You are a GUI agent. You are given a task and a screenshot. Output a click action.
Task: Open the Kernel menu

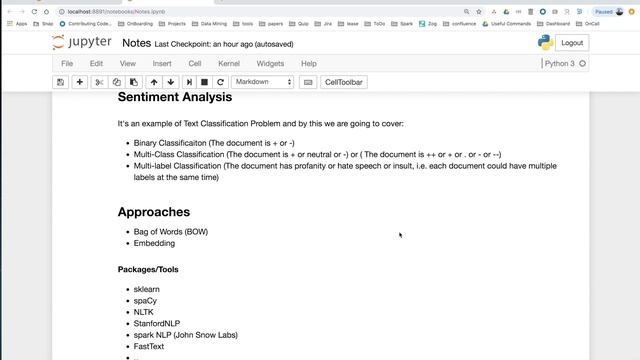point(229,64)
